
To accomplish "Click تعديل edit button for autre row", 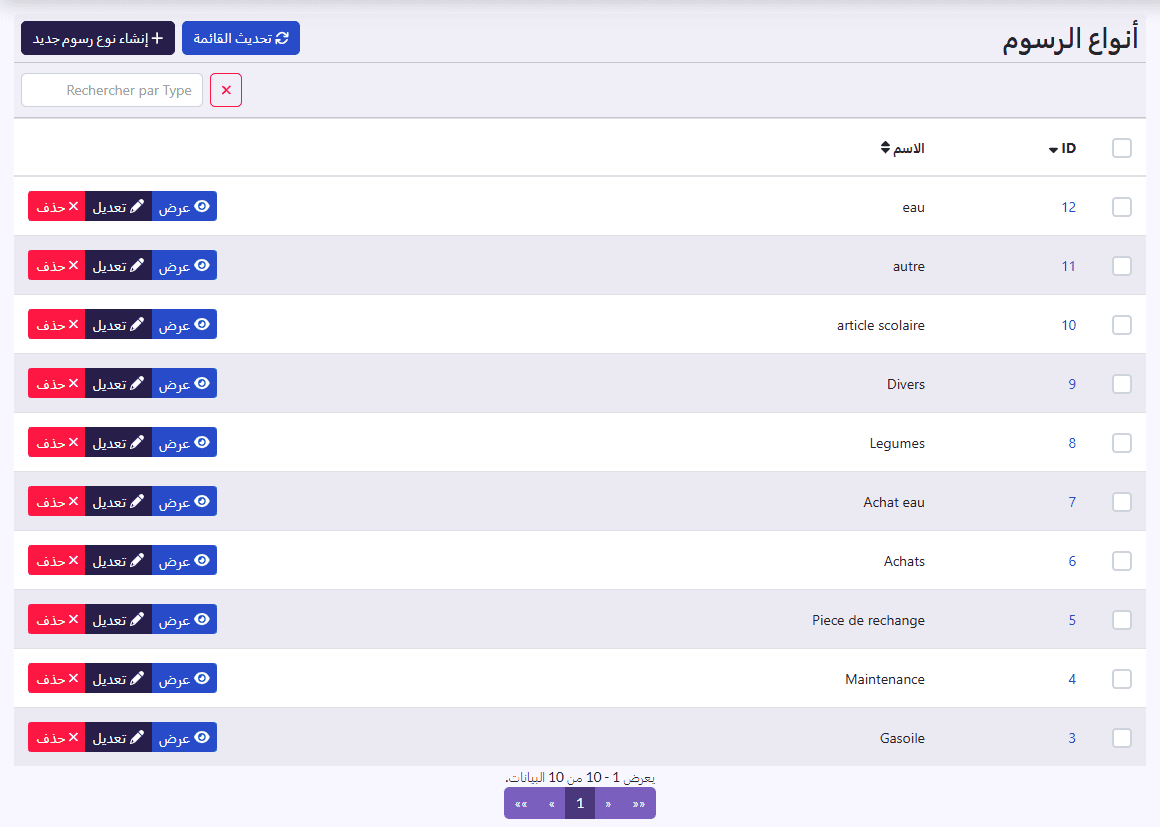I will 118,266.
